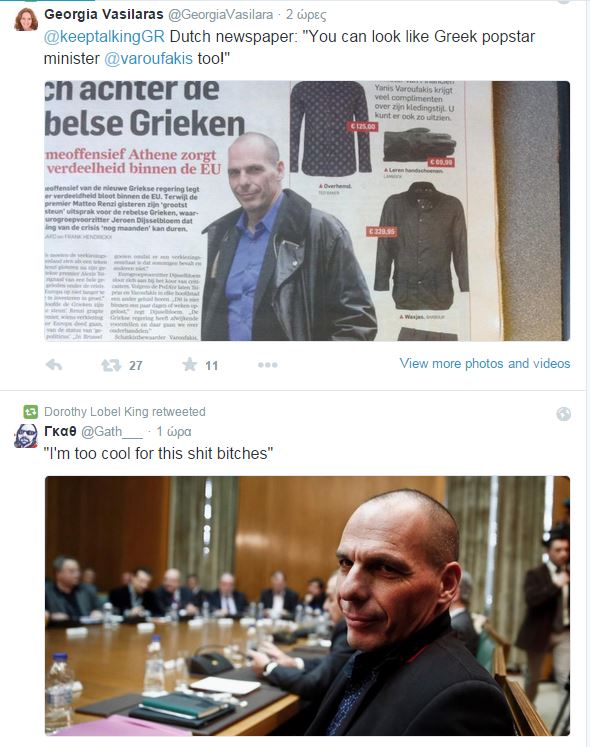Click the green retweeted indicator icon
590x747 pixels.
click(31, 412)
